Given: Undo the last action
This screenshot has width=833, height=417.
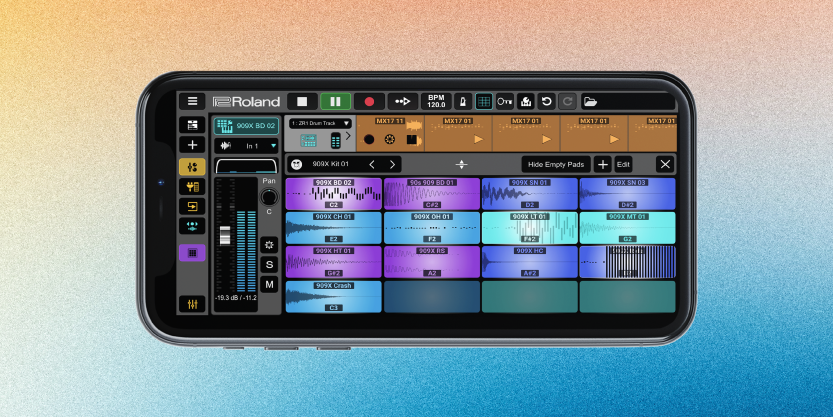Looking at the screenshot, I should pos(546,101).
